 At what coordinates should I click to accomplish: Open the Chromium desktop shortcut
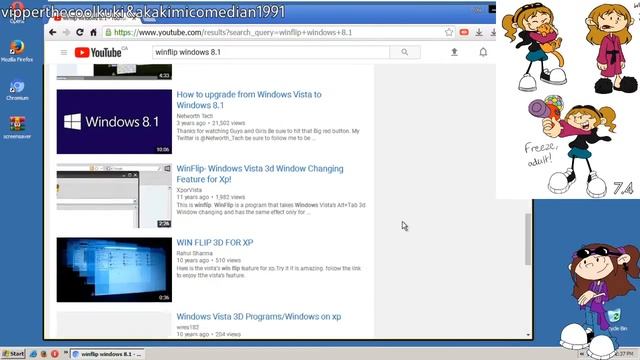coord(17,90)
